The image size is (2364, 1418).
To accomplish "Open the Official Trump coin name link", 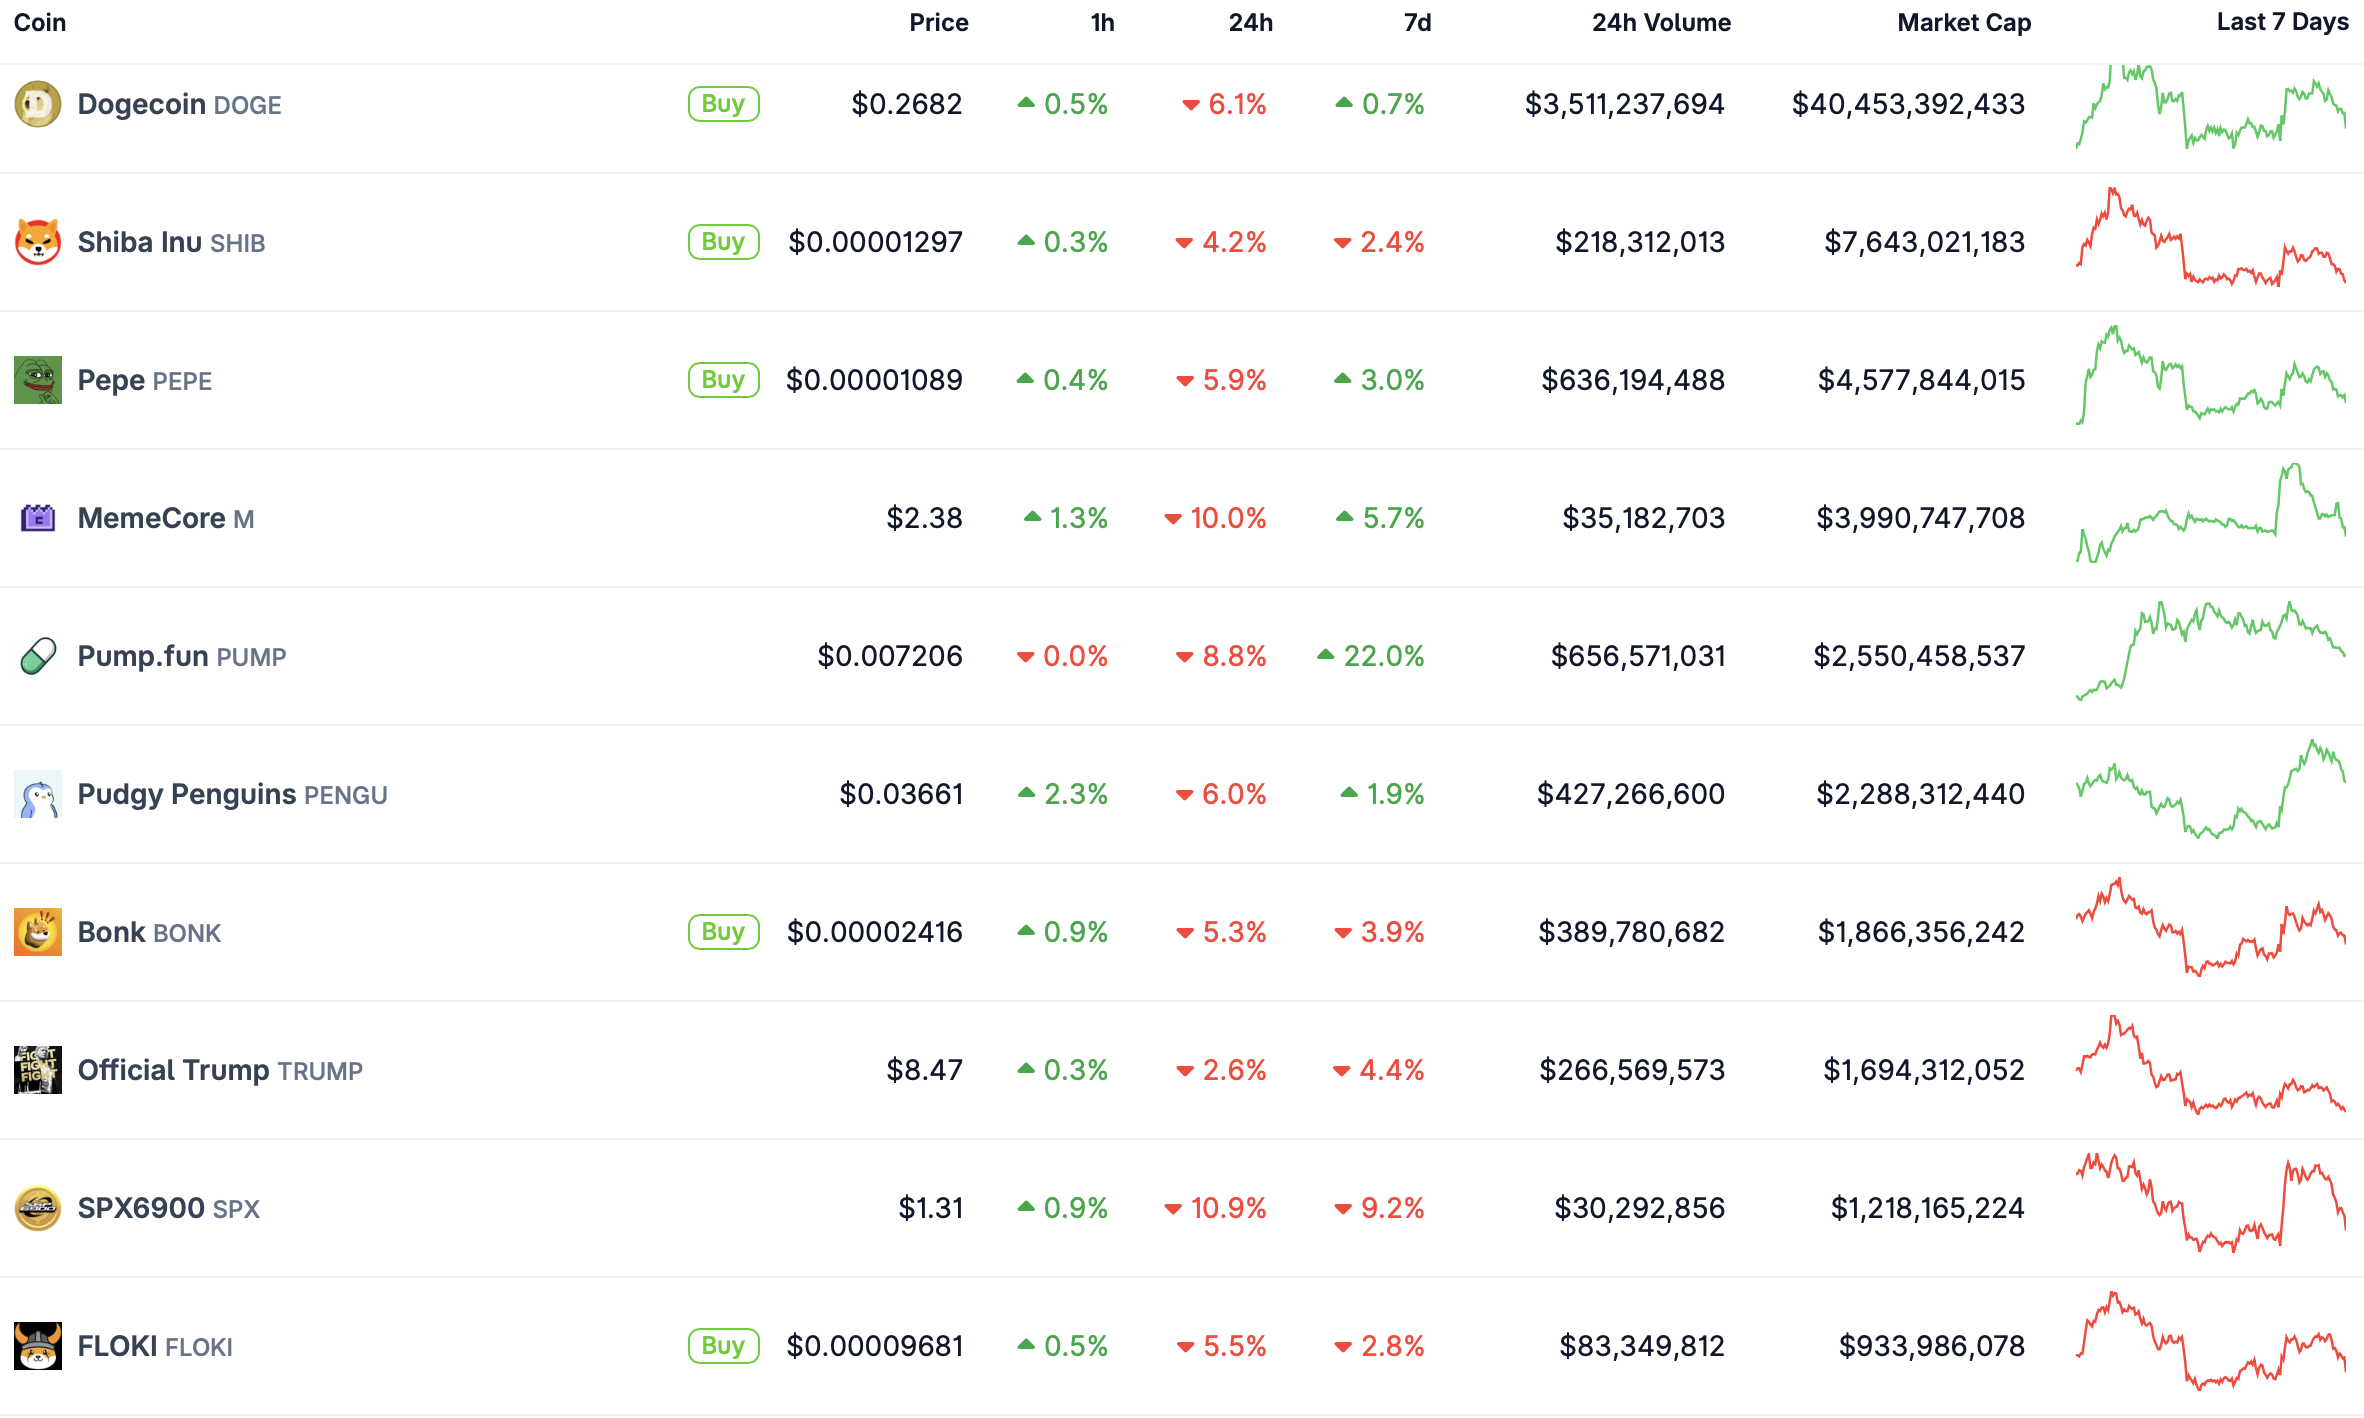I will 173,1070.
